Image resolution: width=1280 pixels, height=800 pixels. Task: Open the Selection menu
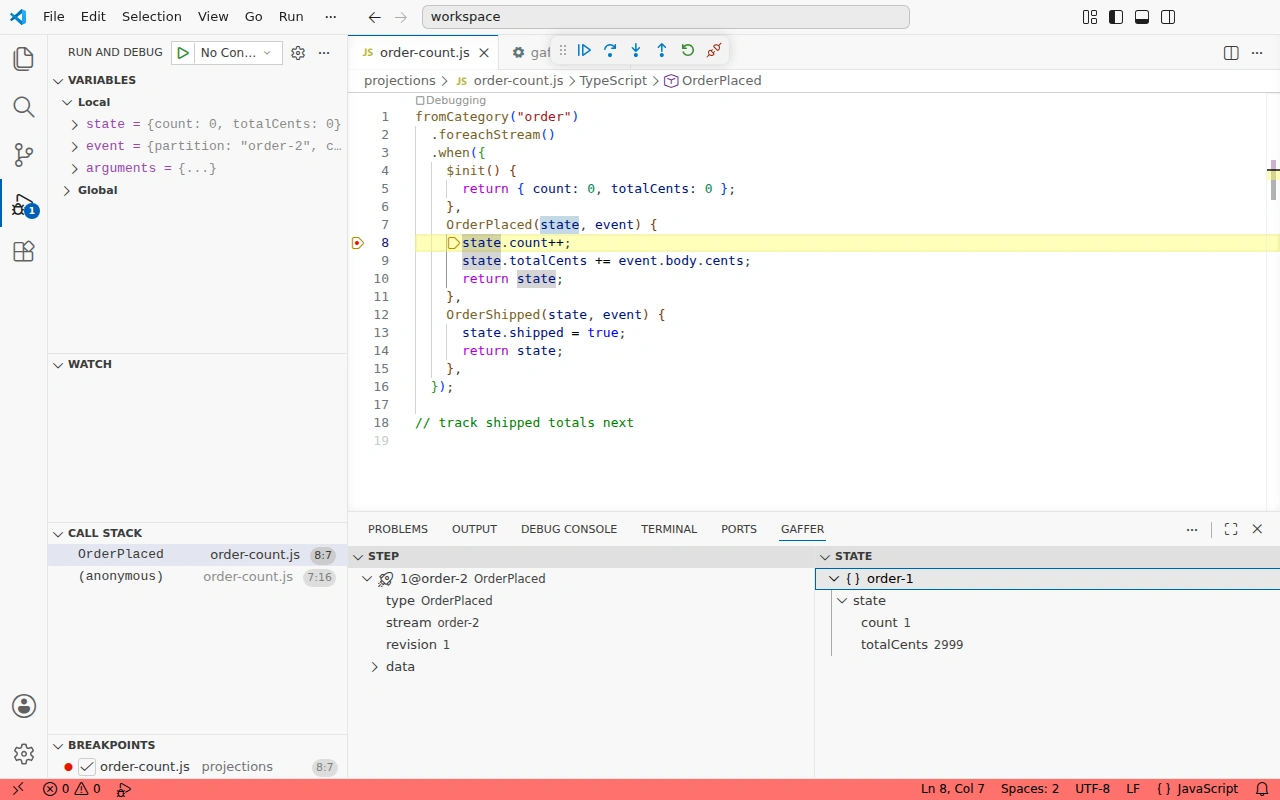pyautogui.click(x=152, y=17)
